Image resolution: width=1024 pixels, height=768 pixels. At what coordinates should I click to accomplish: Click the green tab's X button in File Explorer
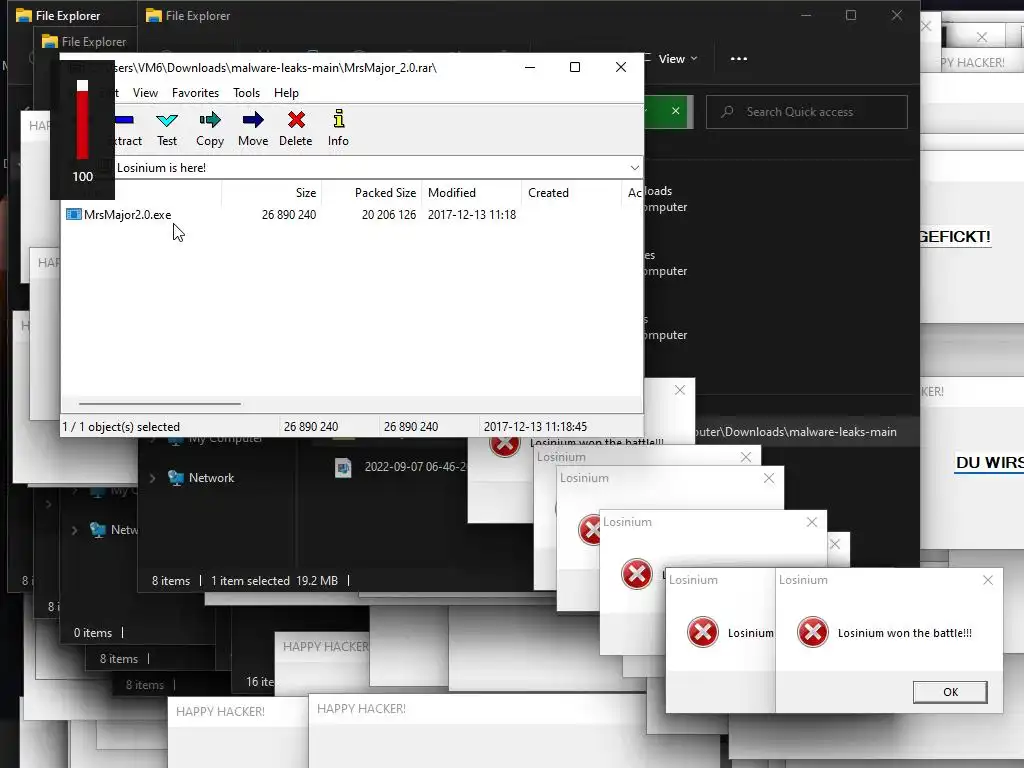[x=675, y=111]
